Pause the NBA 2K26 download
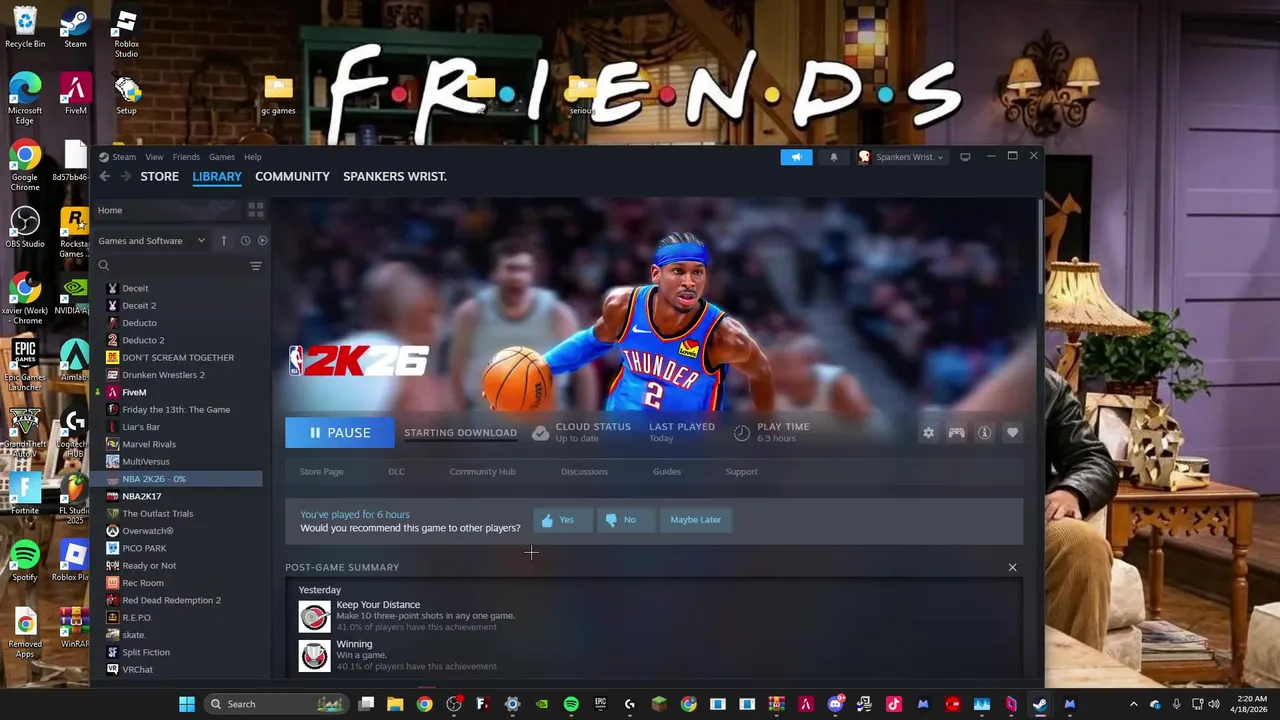 click(x=340, y=433)
